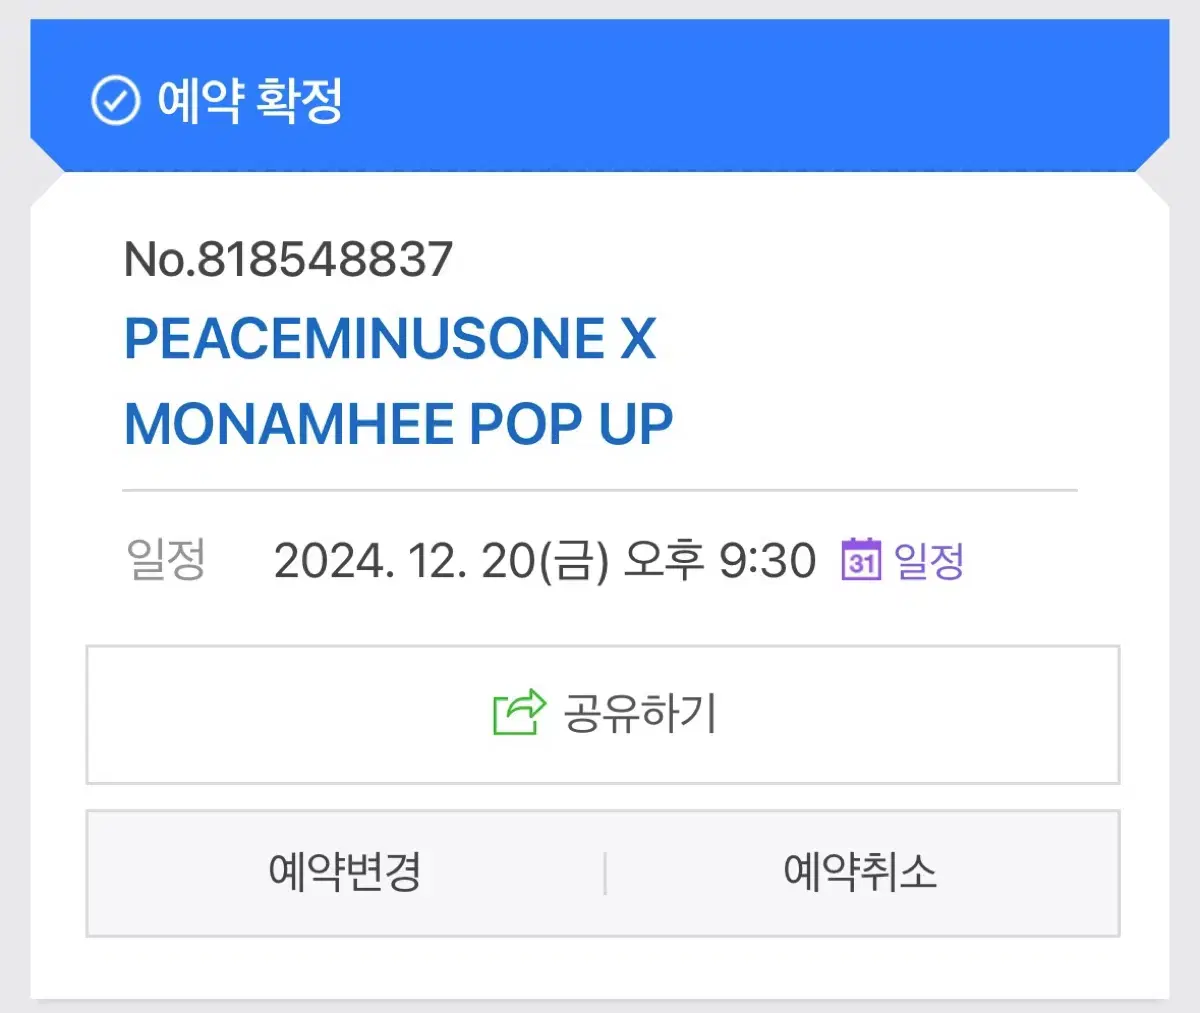Choose 예약변경 to change the reservation

click(x=345, y=872)
